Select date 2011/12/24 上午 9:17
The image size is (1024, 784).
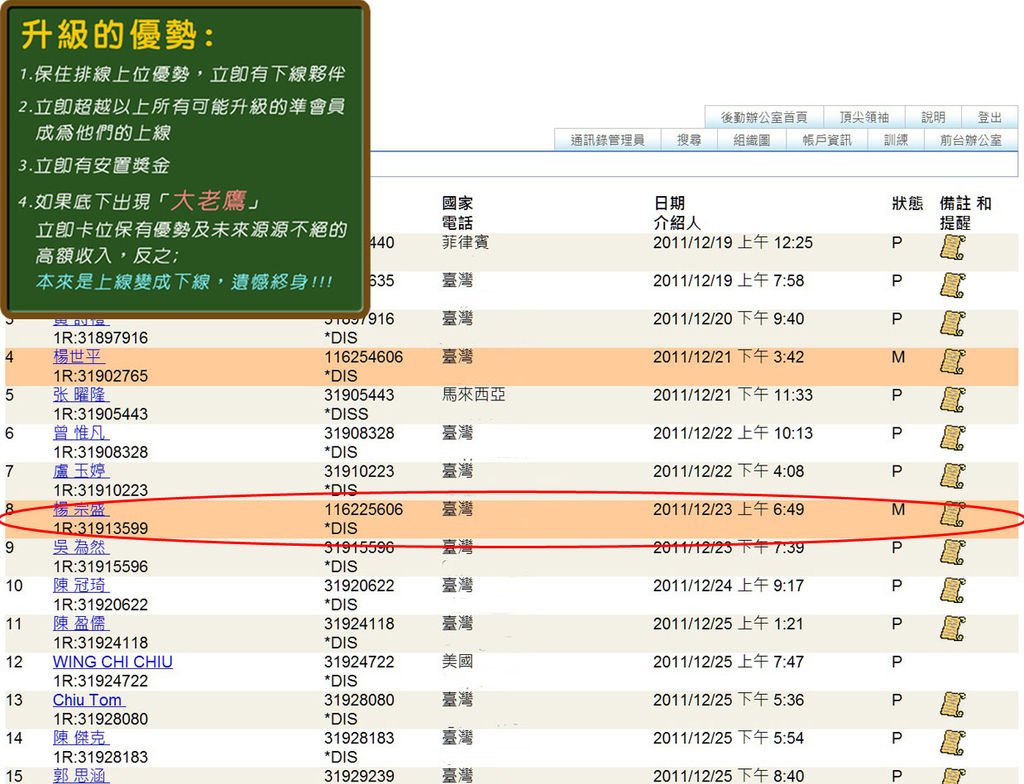[728, 585]
